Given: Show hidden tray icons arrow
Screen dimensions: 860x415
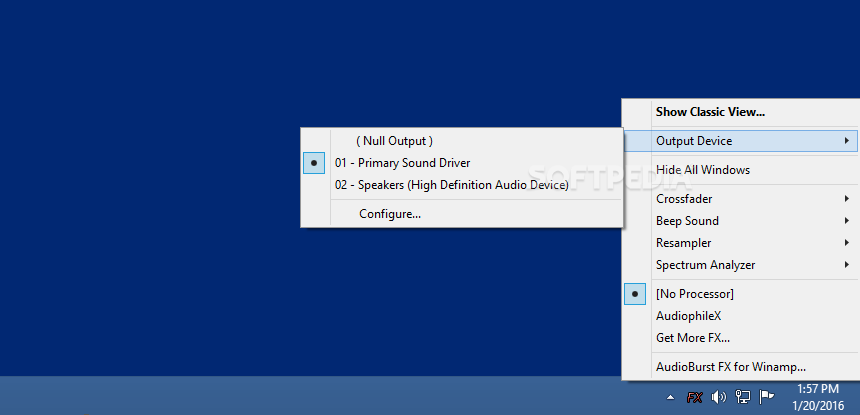Looking at the screenshot, I should pos(670,397).
